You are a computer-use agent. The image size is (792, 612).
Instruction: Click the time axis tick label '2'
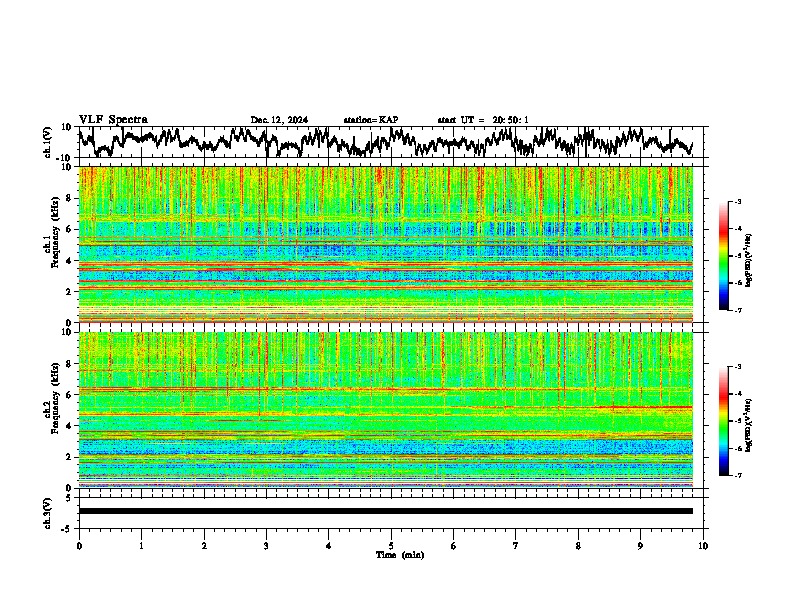click(x=204, y=546)
